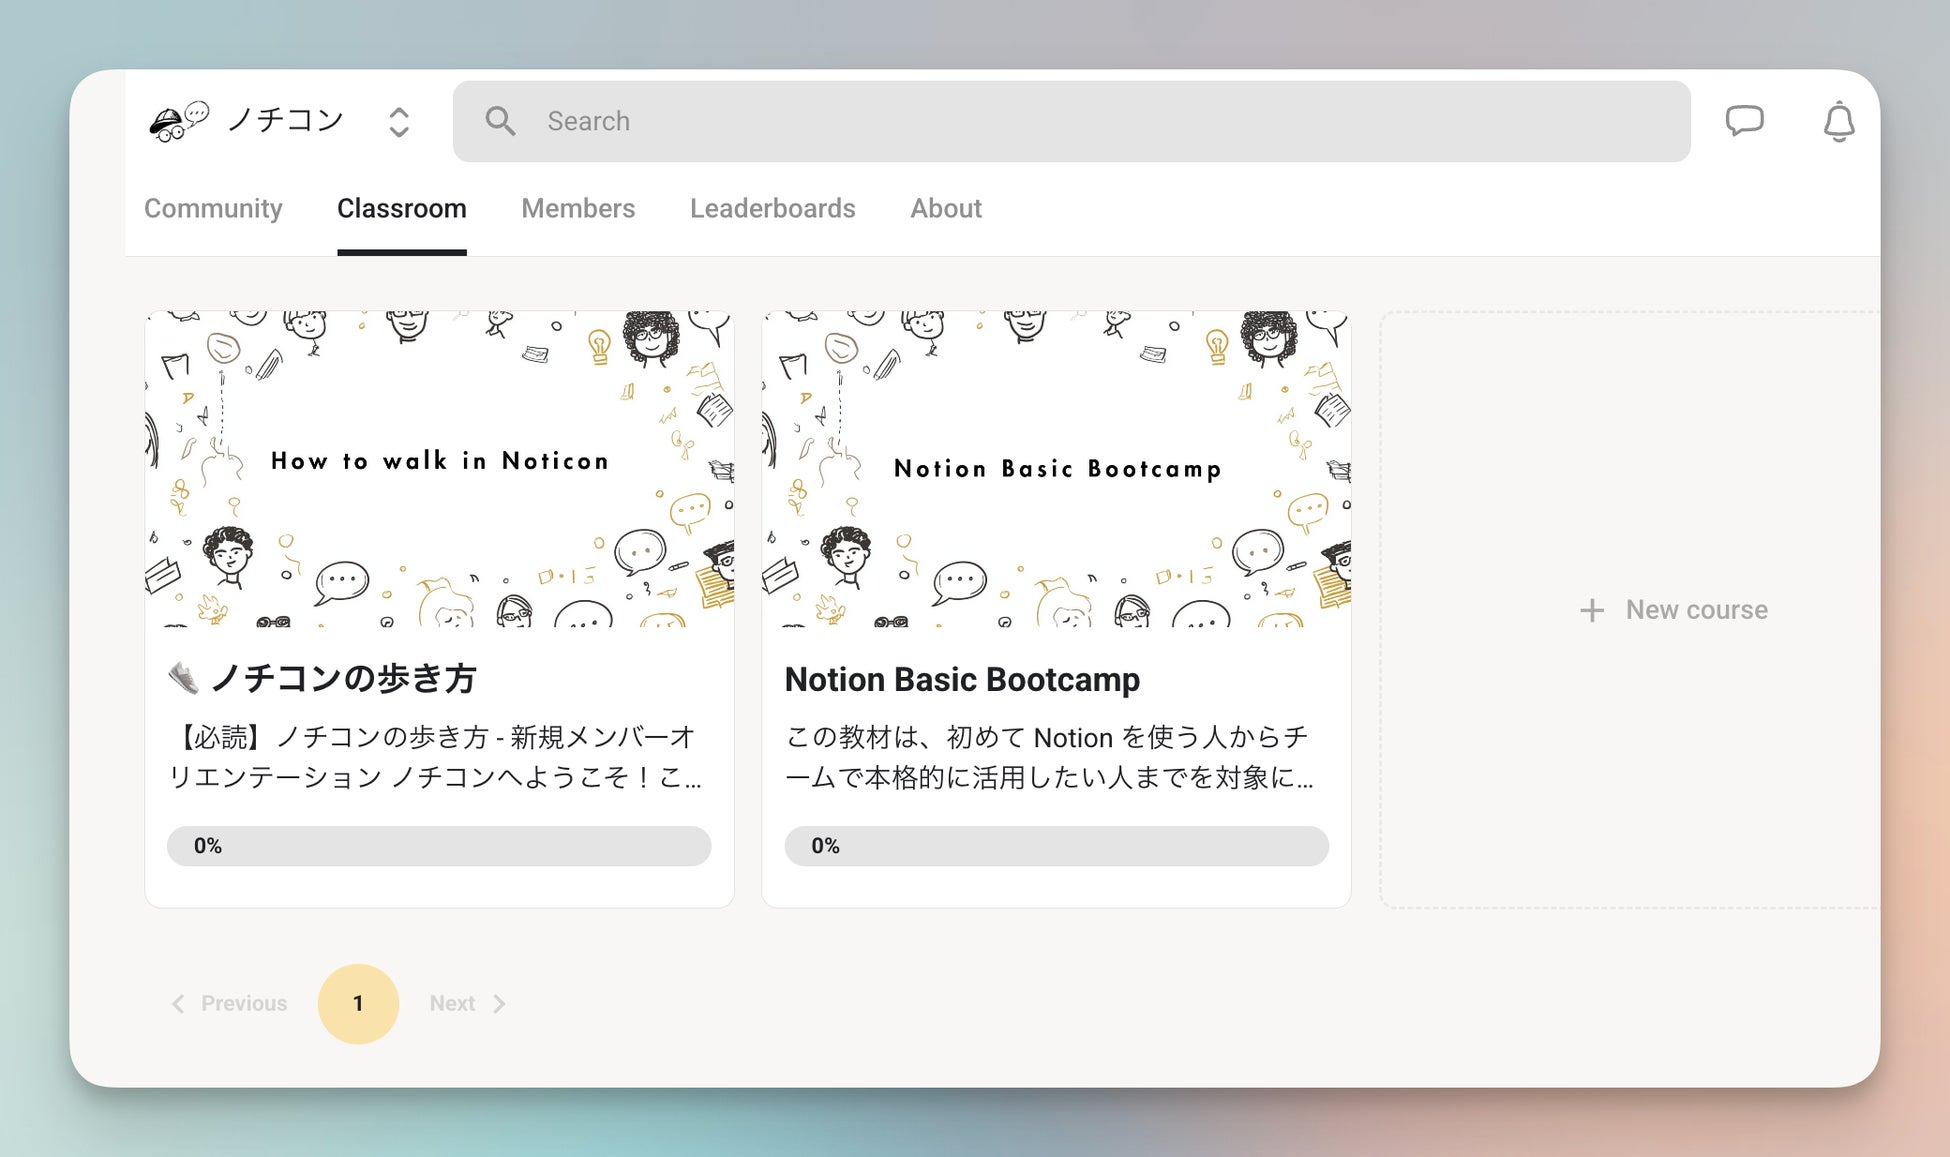Select the Classroom tab
The height and width of the screenshot is (1157, 1950).
[x=402, y=208]
